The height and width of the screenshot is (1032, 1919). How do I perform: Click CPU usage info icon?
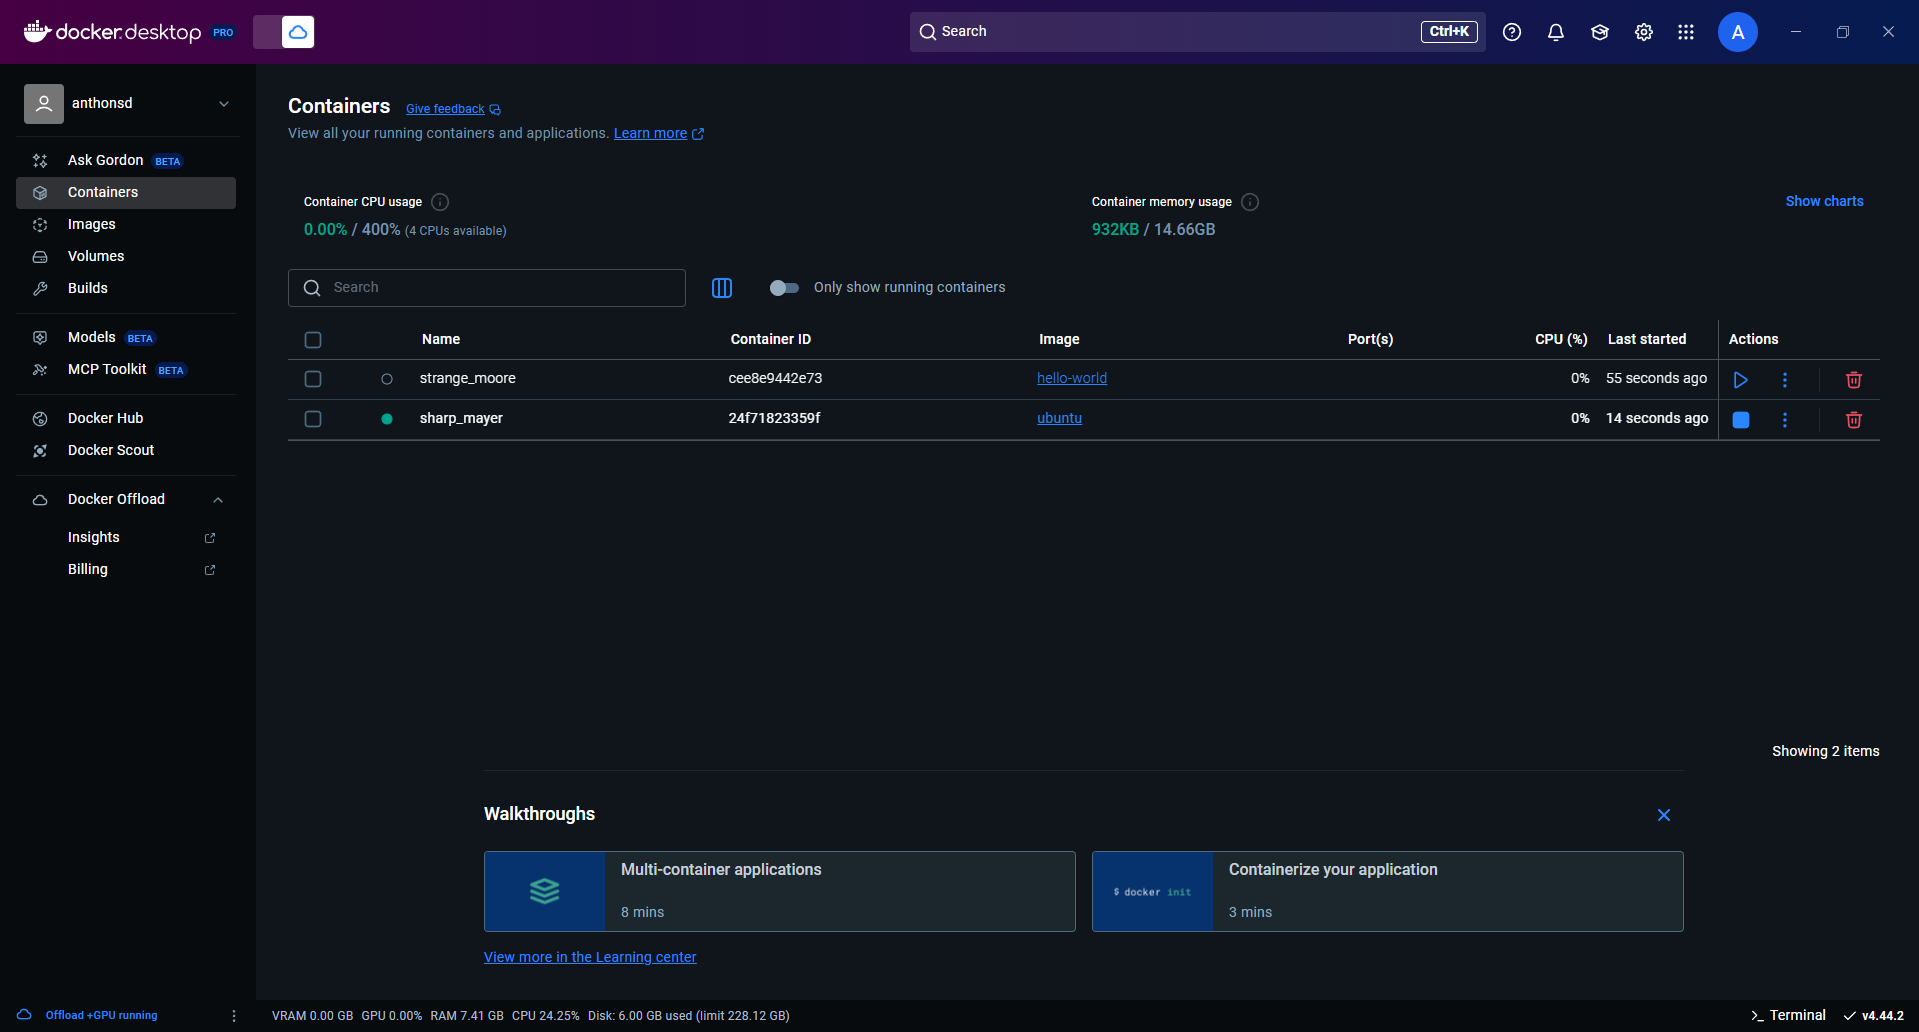(x=440, y=202)
